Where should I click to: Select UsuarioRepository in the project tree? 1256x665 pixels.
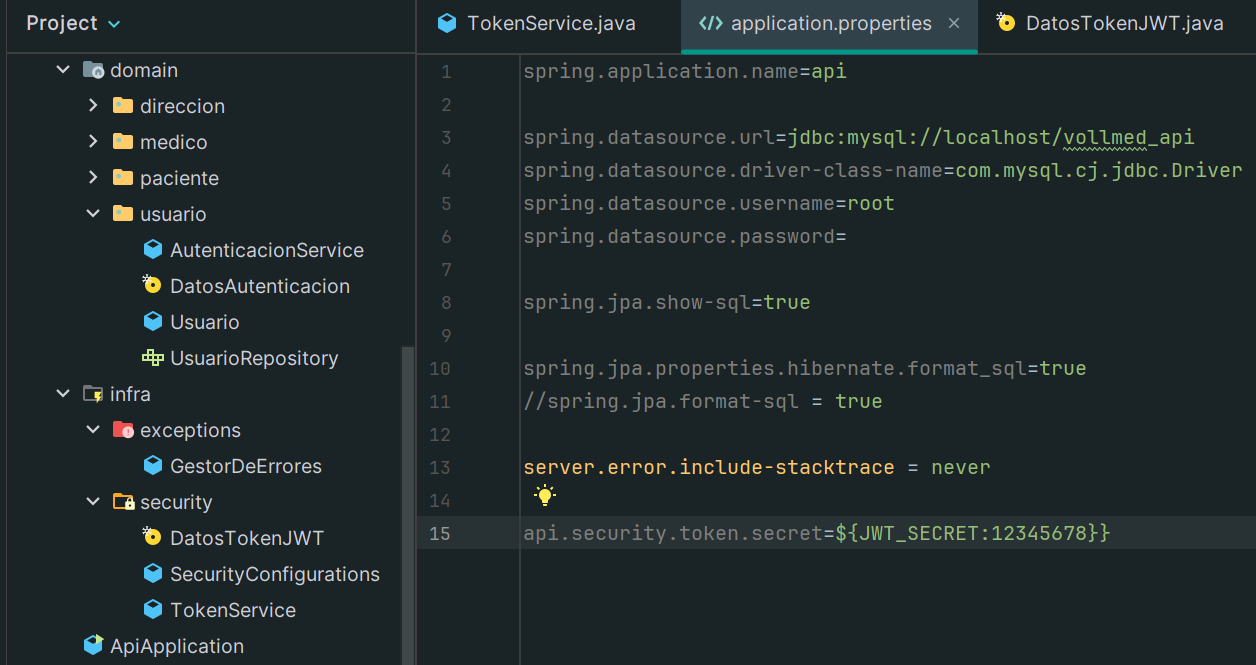click(x=254, y=358)
